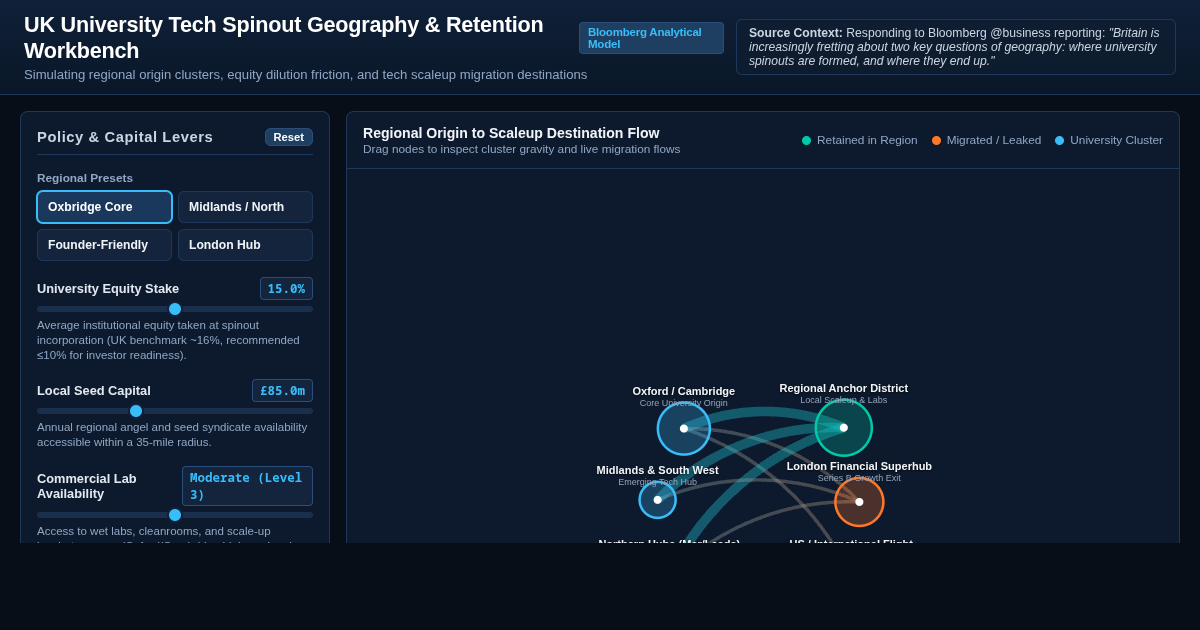Click the University Cluster legend item

[x=1109, y=140]
